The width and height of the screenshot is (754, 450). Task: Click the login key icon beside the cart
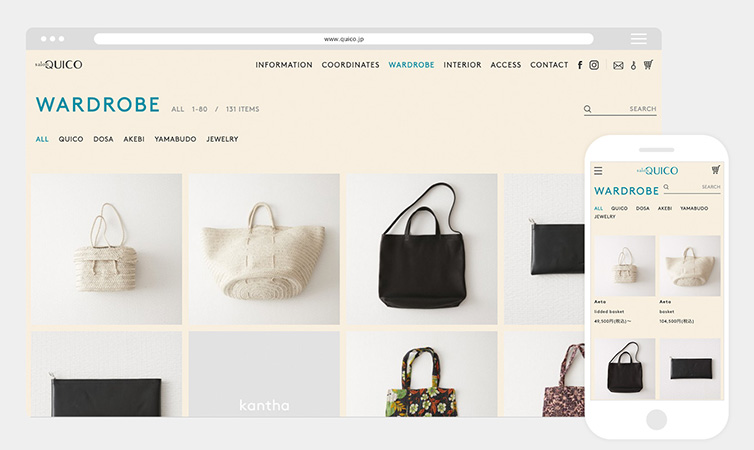coord(633,65)
